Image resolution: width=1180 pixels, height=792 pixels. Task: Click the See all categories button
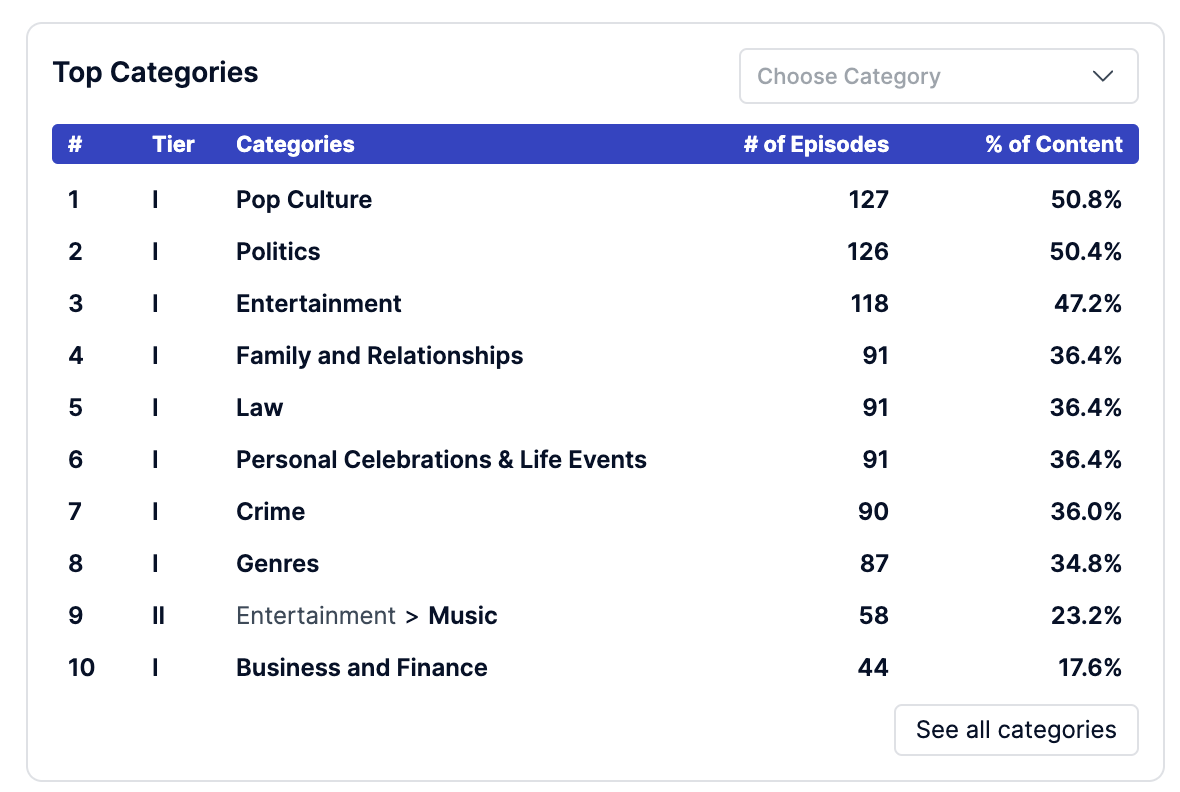point(1016,730)
